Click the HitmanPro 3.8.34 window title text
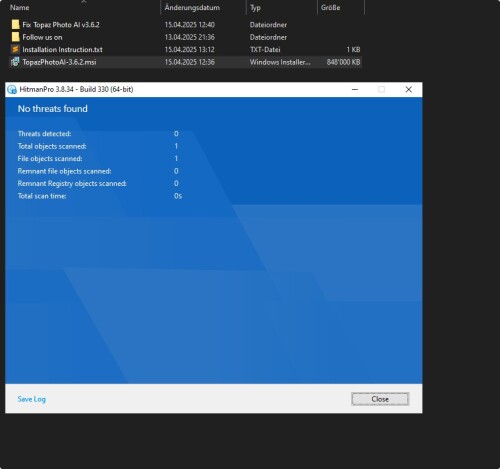 pyautogui.click(x=76, y=89)
